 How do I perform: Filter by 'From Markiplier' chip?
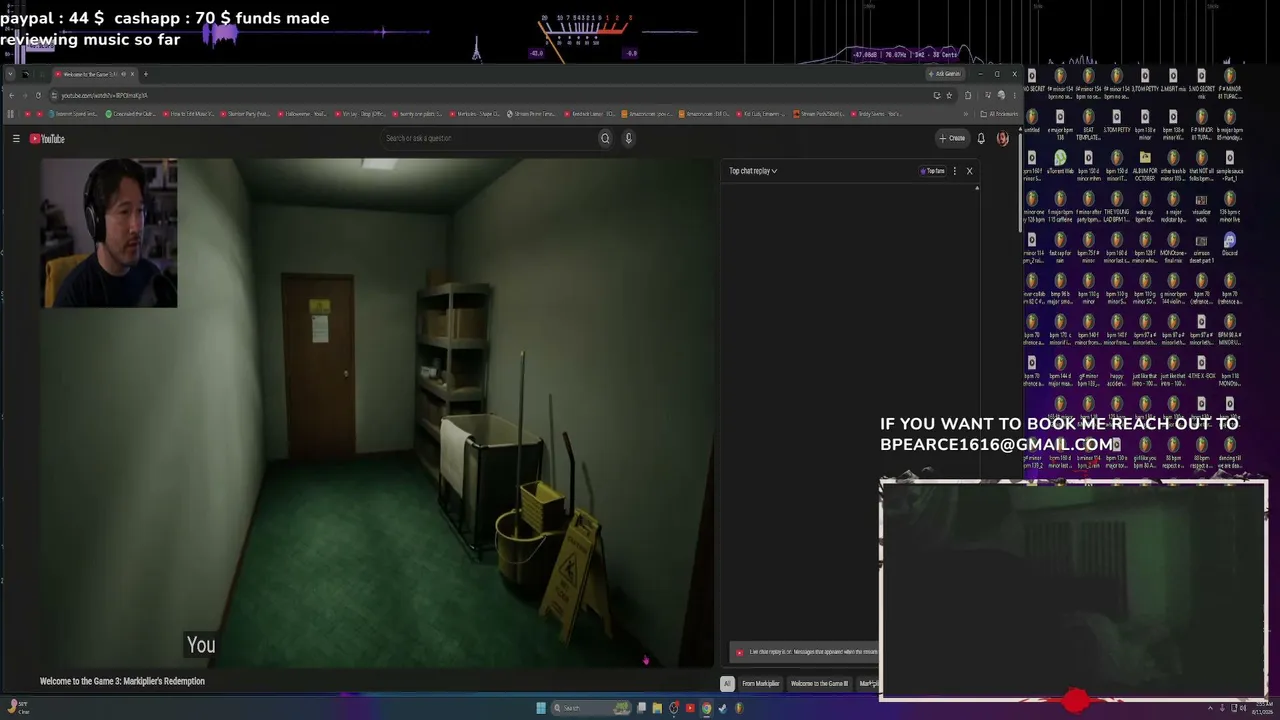pyautogui.click(x=760, y=684)
